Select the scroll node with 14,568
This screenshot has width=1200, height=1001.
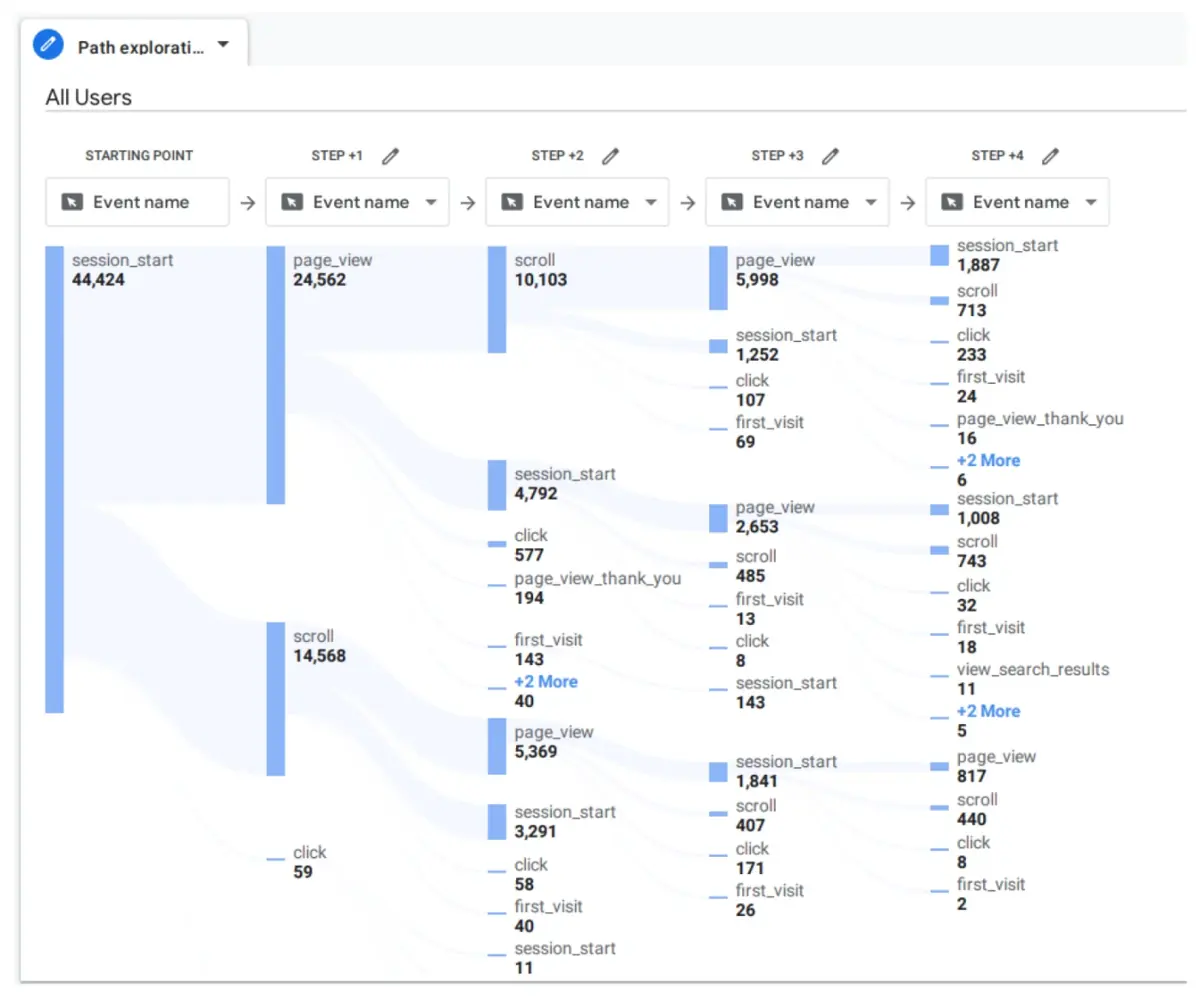coord(276,699)
